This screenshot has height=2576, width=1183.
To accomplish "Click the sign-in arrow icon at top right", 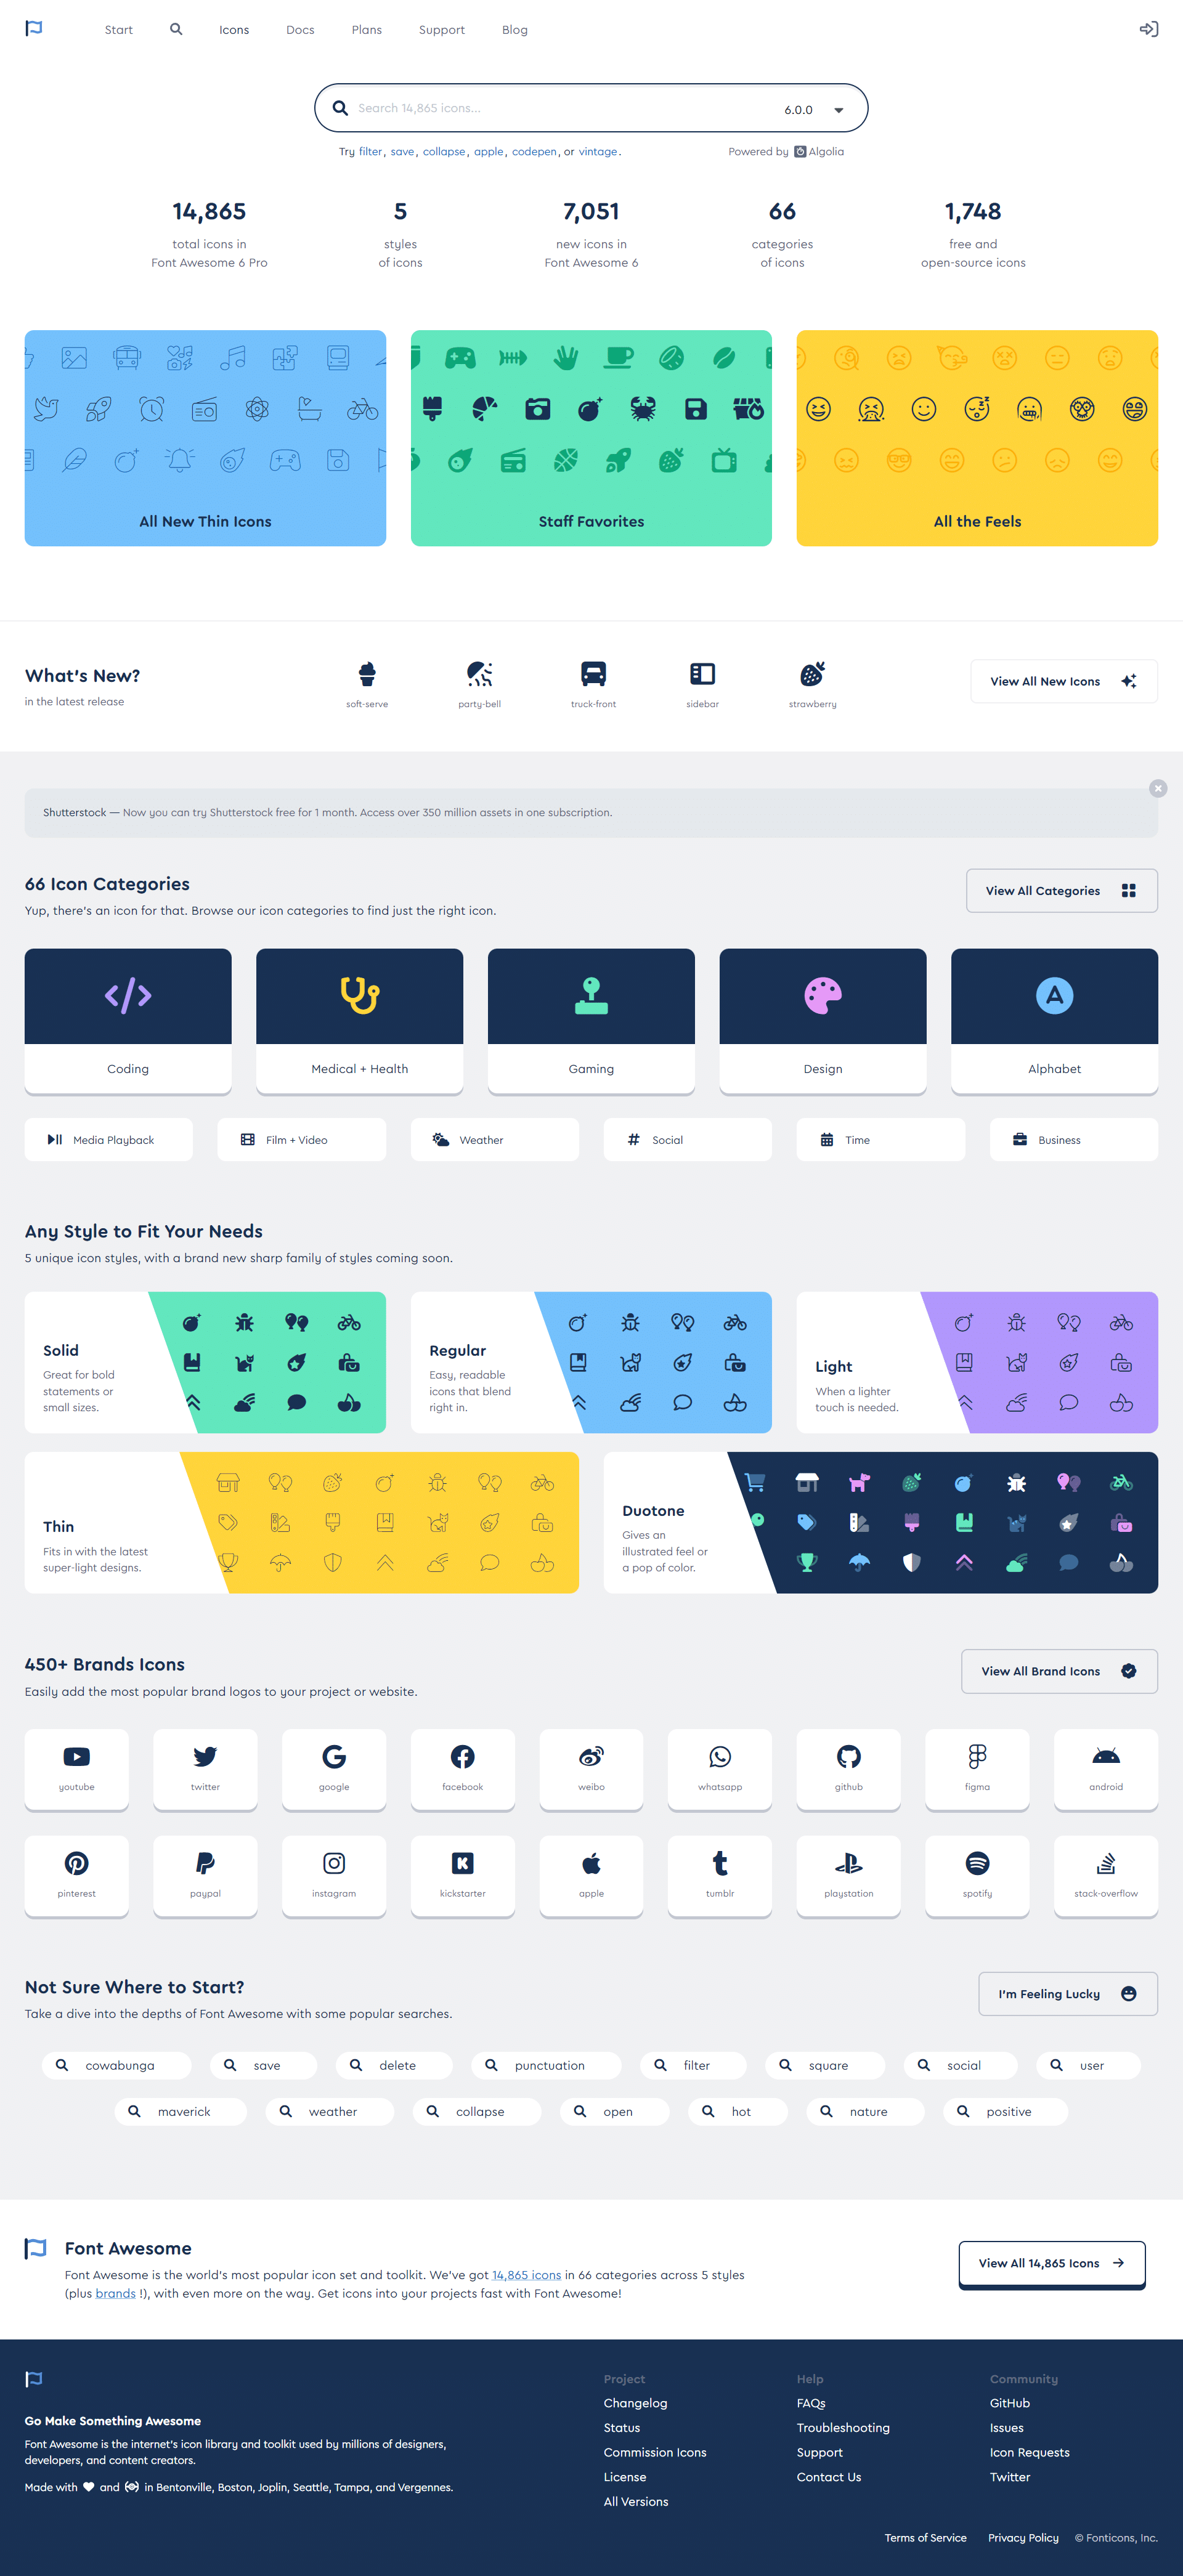I will [x=1149, y=29].
